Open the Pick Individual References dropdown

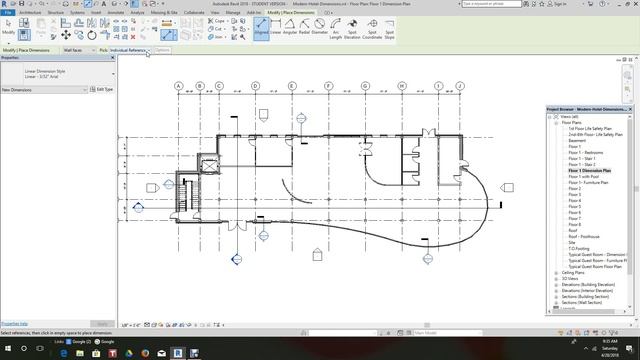tap(130, 50)
